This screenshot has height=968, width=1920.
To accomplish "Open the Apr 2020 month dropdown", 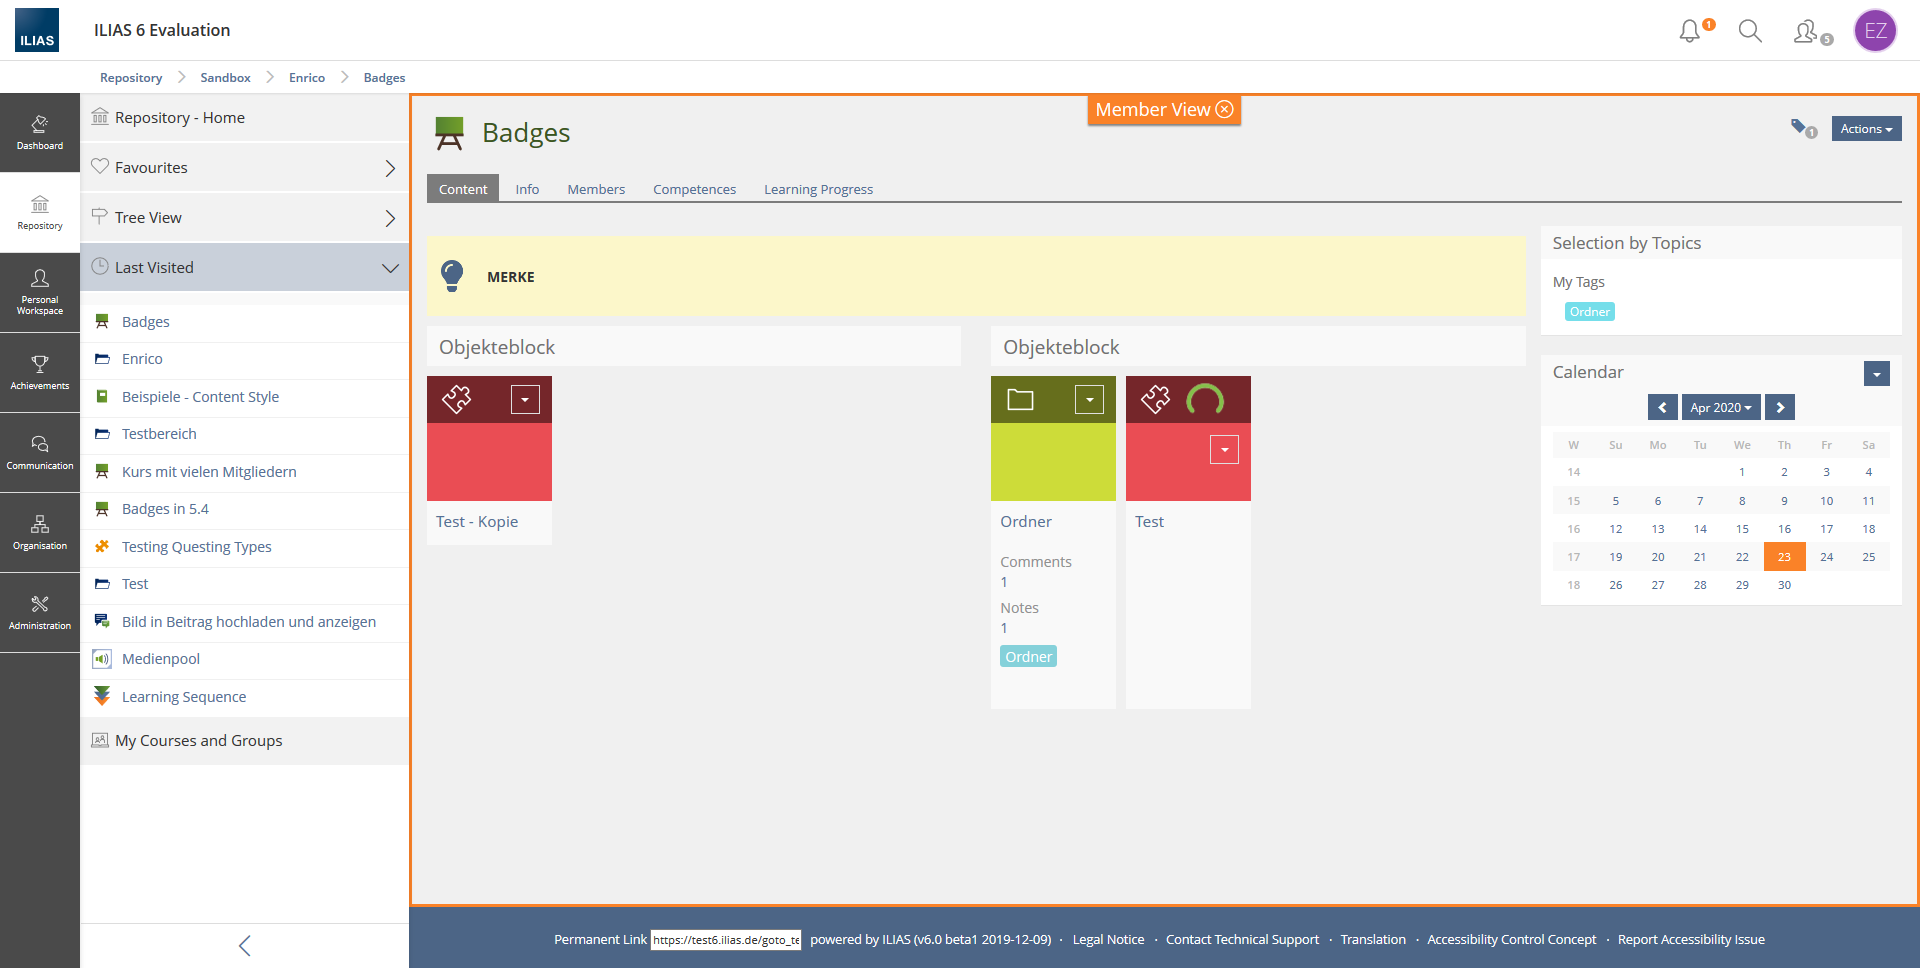I will click(1720, 407).
